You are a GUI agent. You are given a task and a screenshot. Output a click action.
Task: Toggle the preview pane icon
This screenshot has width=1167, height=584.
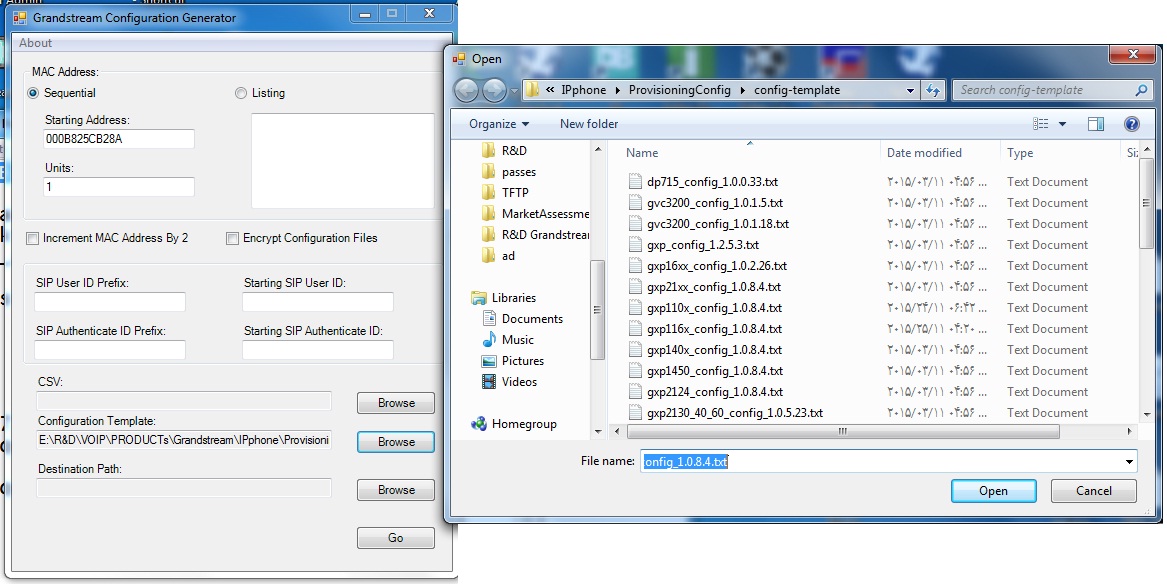(x=1096, y=123)
